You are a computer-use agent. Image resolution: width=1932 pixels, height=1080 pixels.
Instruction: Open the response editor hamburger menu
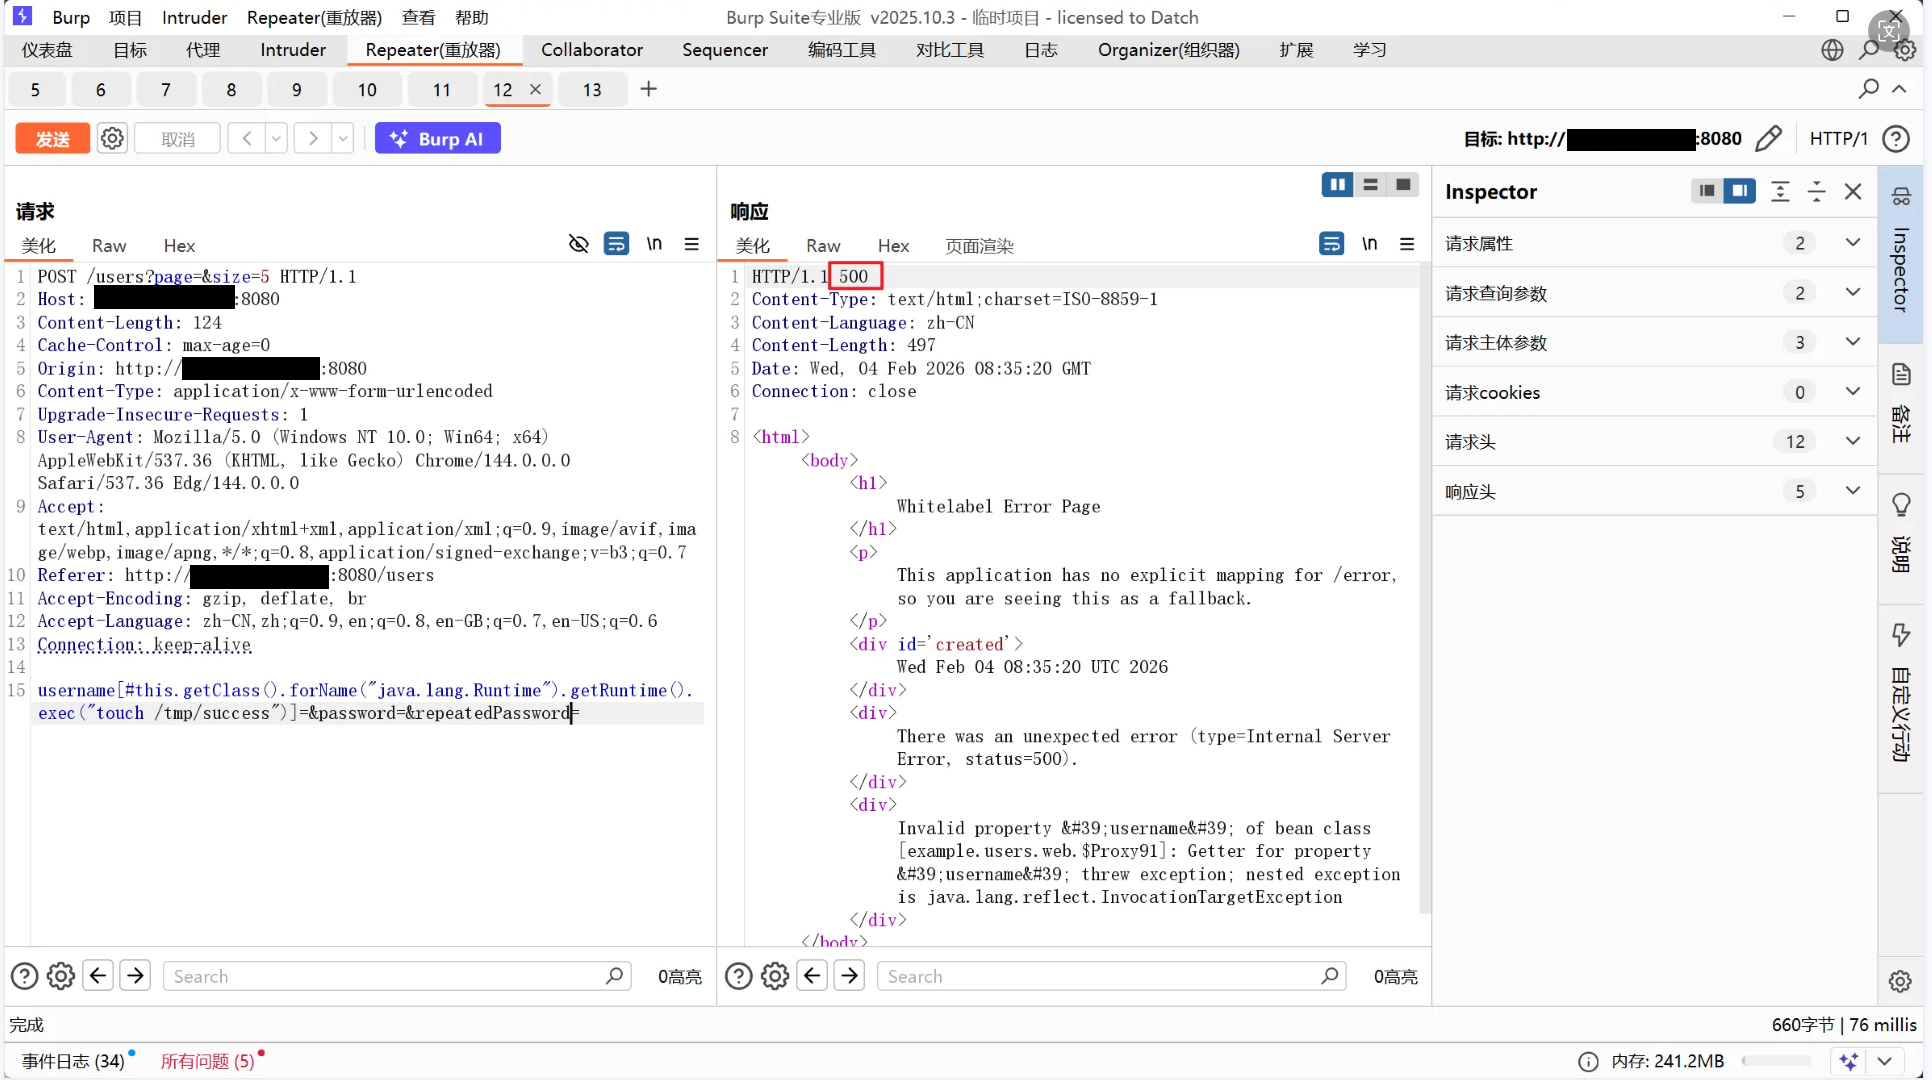tap(1406, 244)
